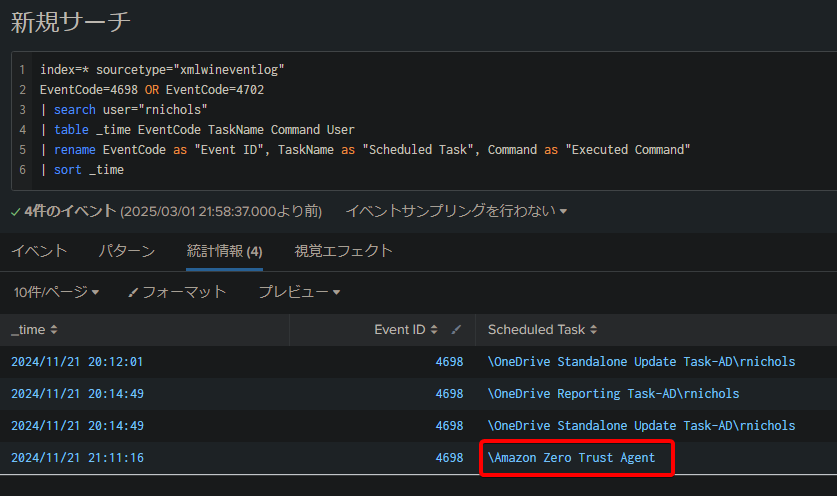Select timestamp 2024/11/21 21:11:16
The width and height of the screenshot is (837, 496).
tap(77, 458)
